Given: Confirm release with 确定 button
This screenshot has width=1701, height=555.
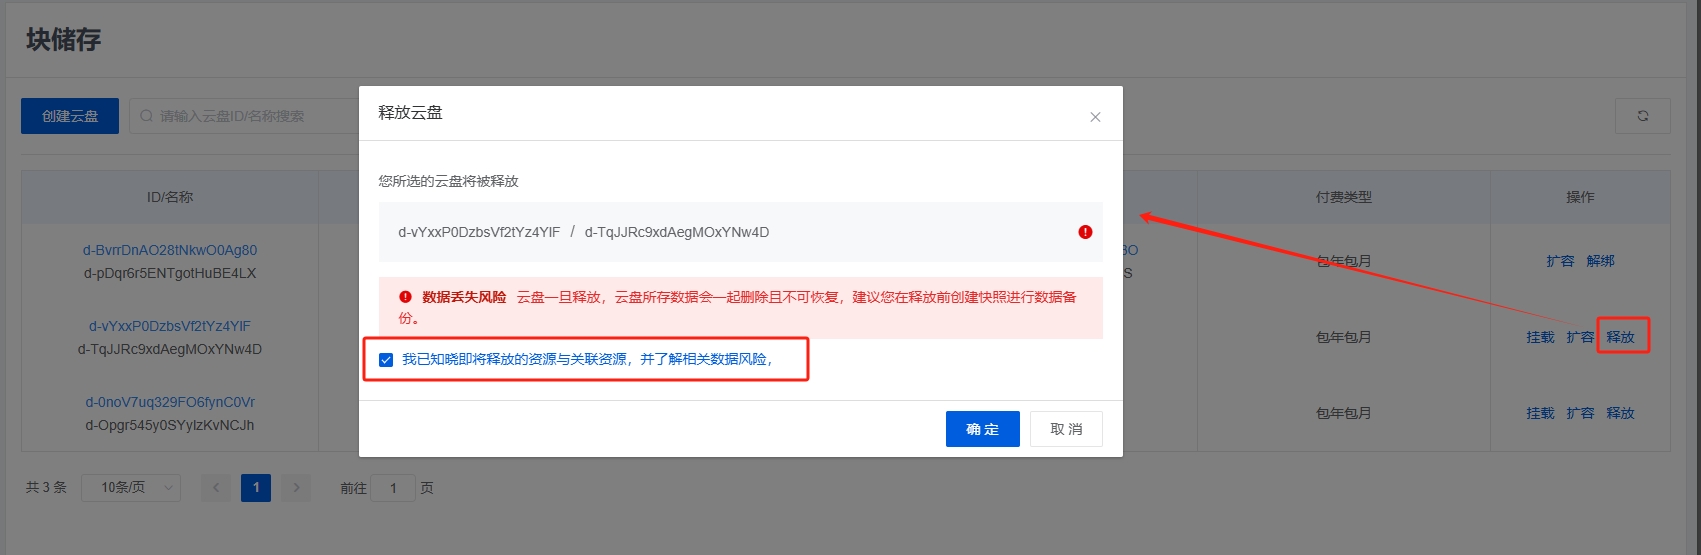Looking at the screenshot, I should pyautogui.click(x=983, y=429).
